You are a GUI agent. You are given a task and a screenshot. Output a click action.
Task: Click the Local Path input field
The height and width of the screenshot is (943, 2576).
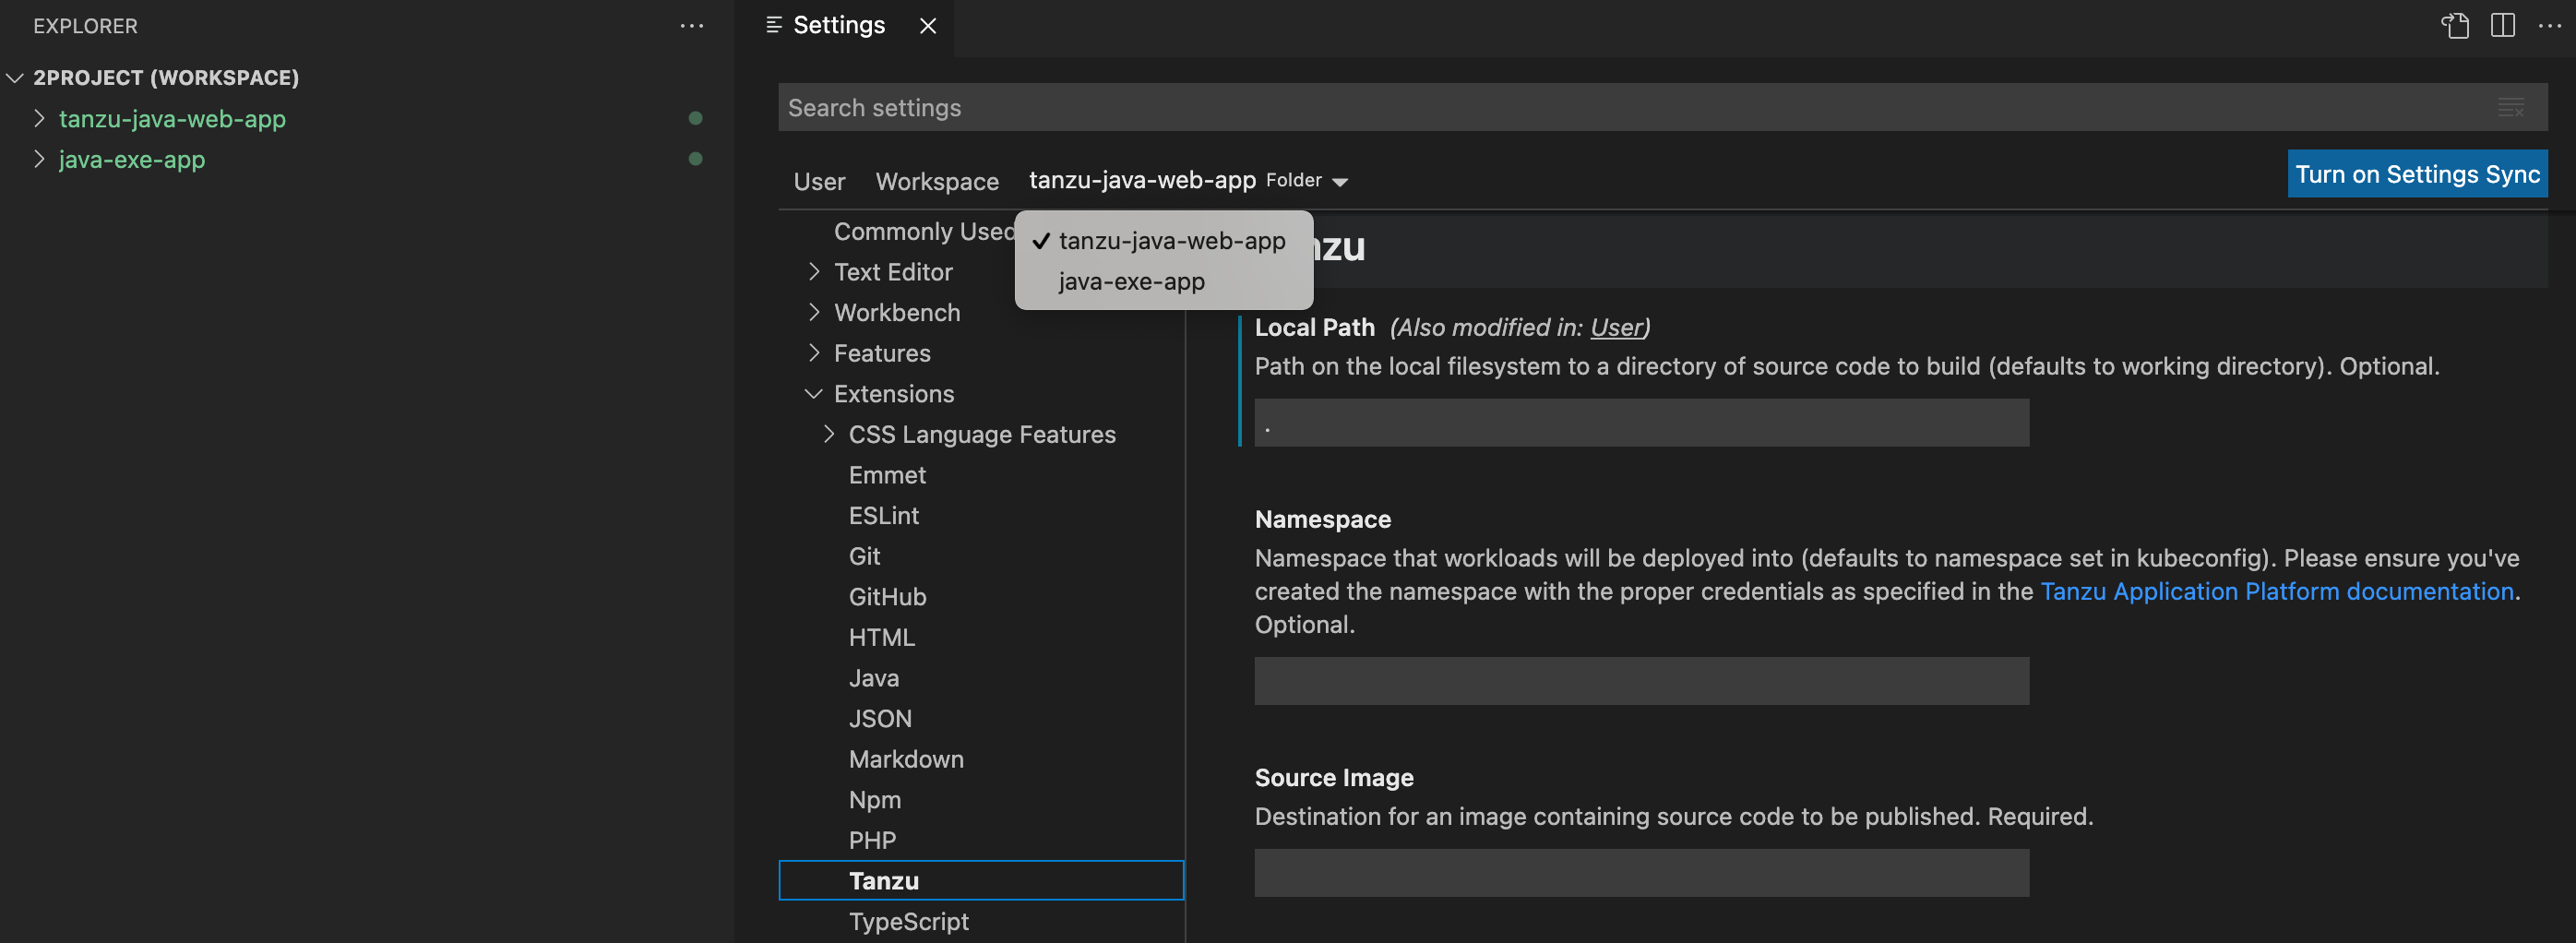tap(1641, 423)
